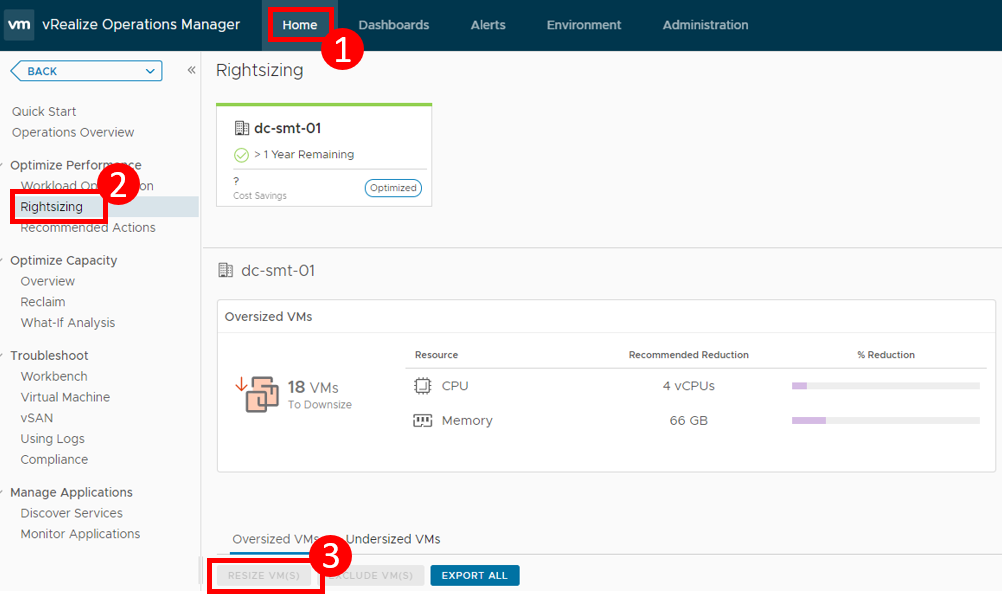The width and height of the screenshot is (1002, 596).
Task: Click the Memory % Reduction bar
Action: point(886,420)
